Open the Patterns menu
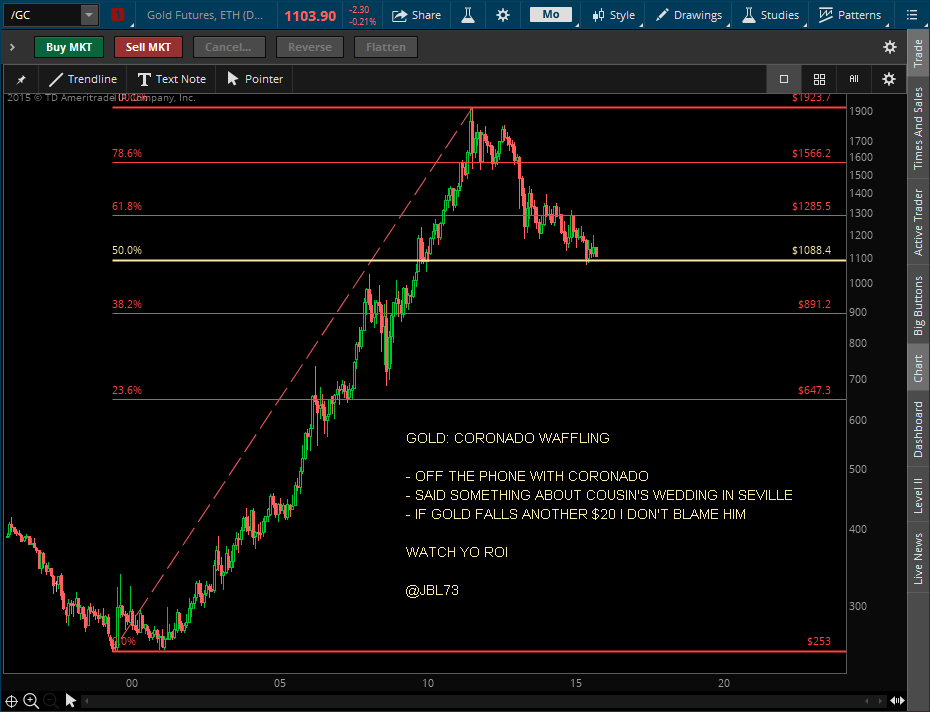Screen dimensions: 930x712 (850, 15)
